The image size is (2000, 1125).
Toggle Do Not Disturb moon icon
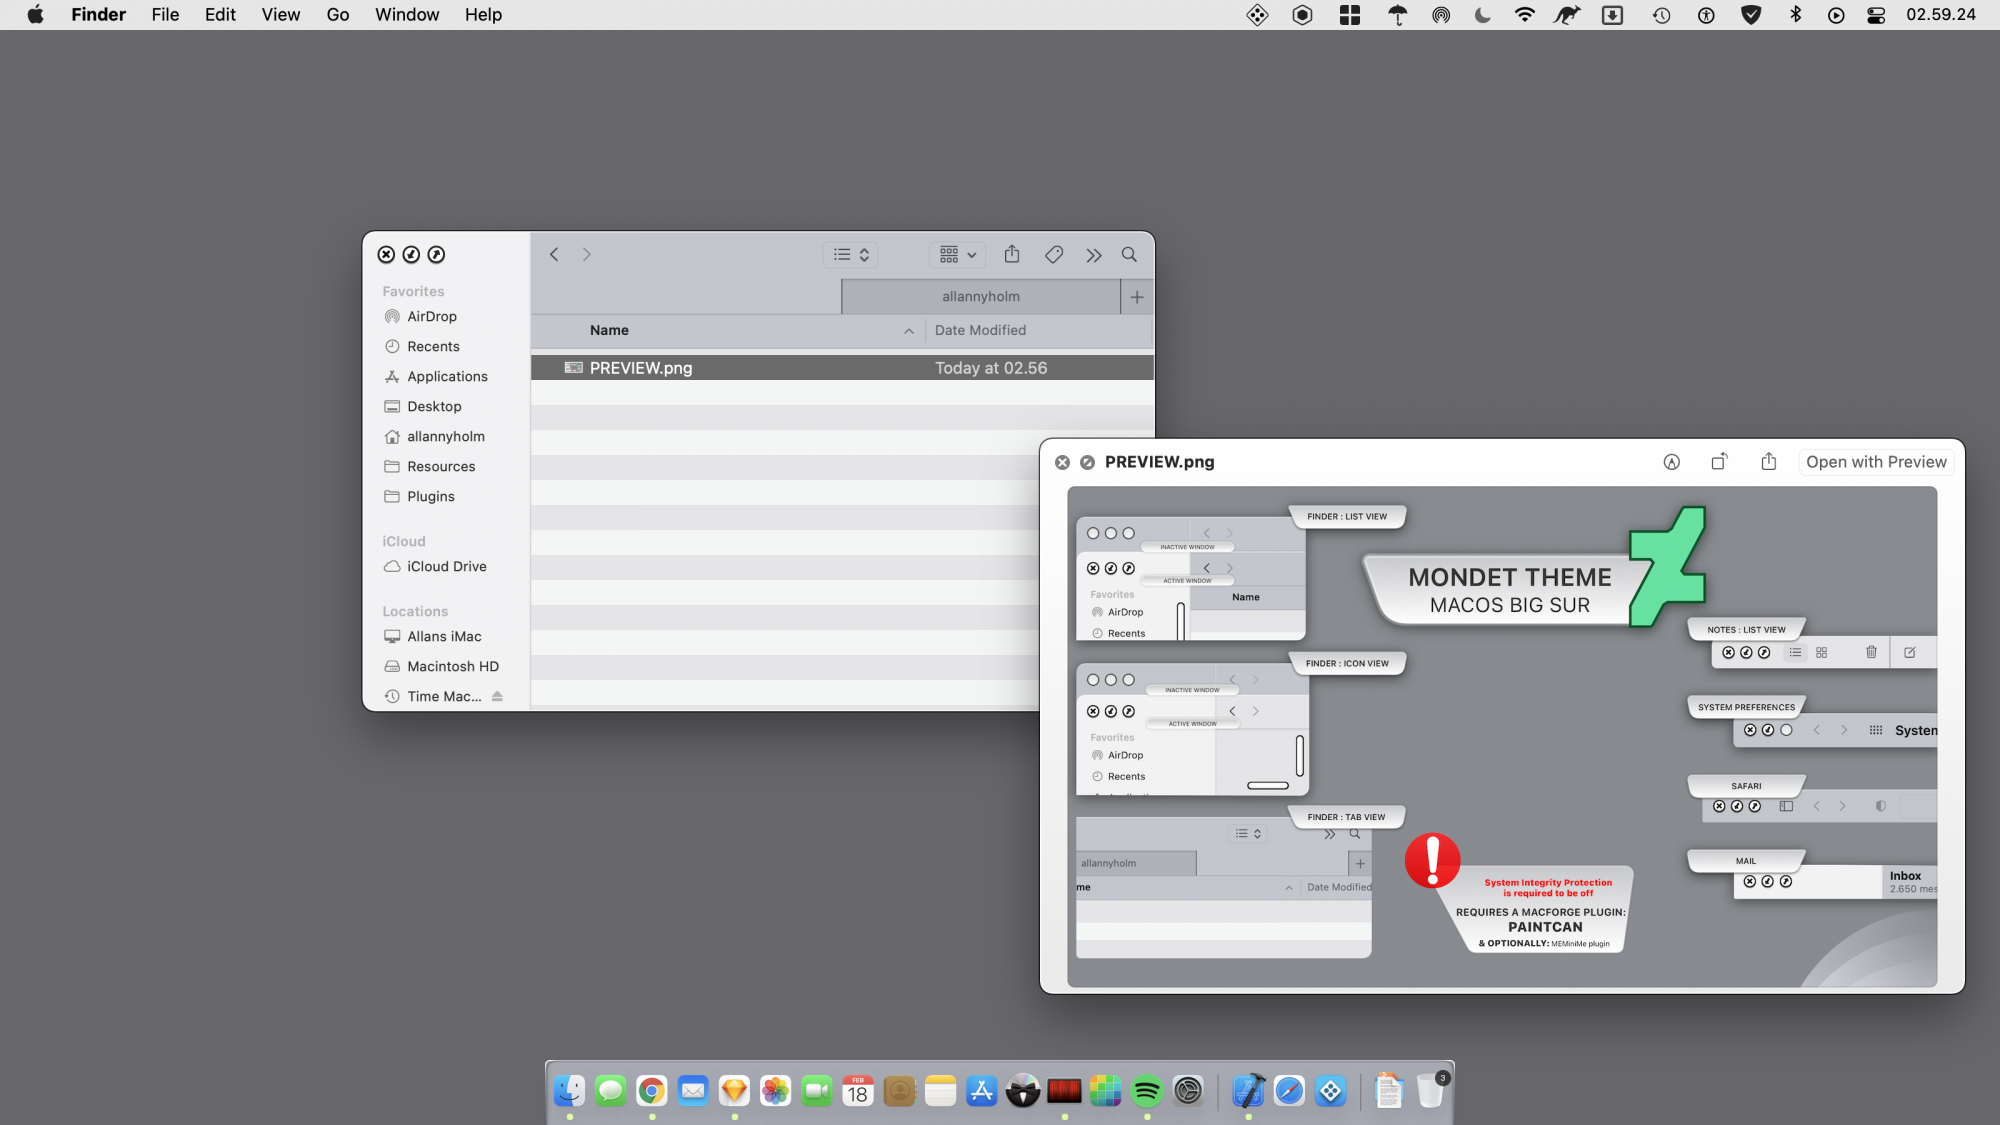pos(1483,15)
